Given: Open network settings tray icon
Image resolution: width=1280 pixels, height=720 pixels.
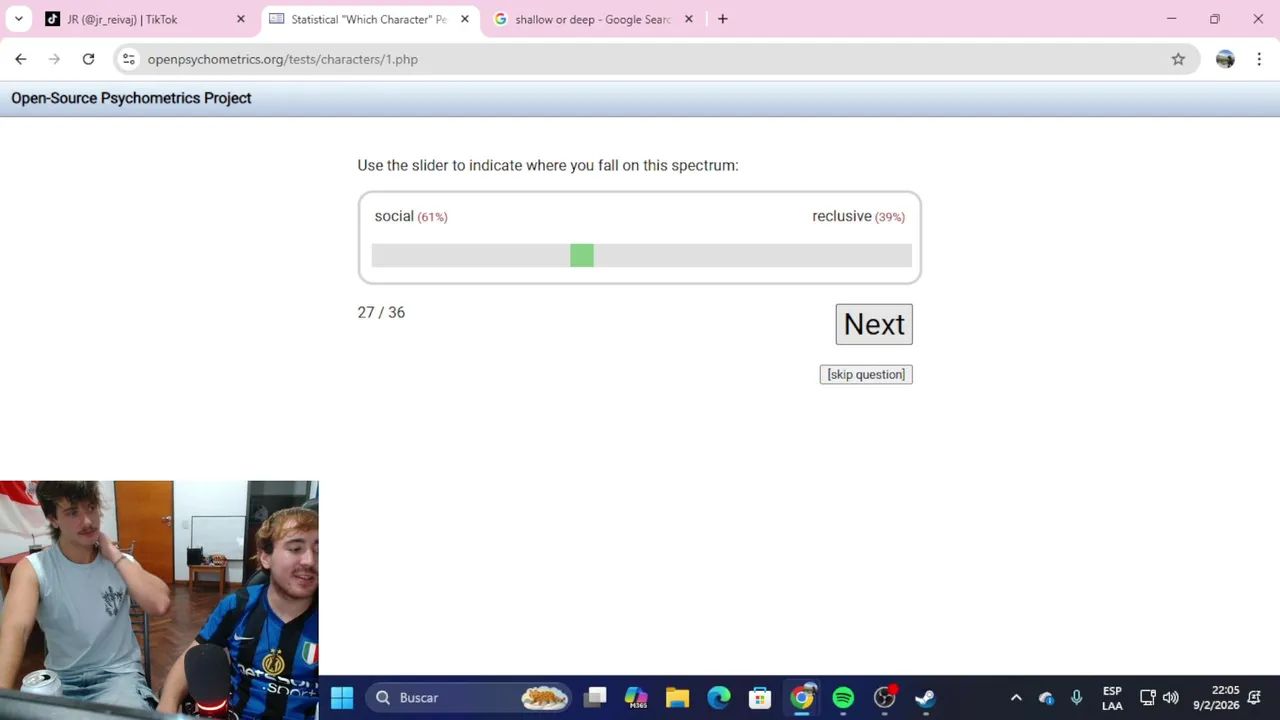Looking at the screenshot, I should (1148, 698).
